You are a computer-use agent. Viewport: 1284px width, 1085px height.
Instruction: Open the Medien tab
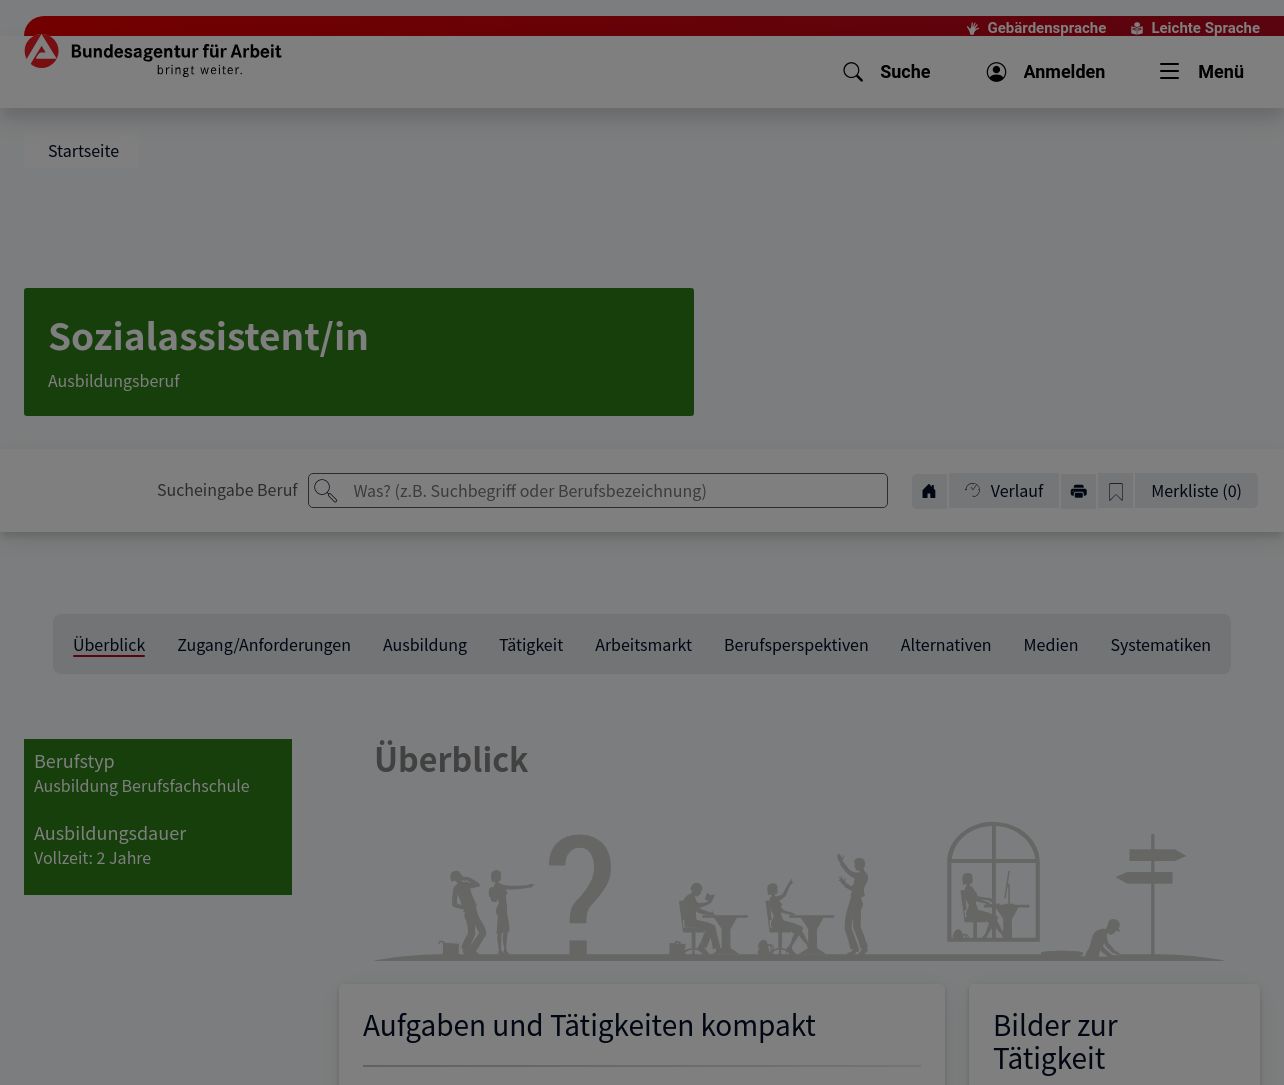coord(1051,645)
